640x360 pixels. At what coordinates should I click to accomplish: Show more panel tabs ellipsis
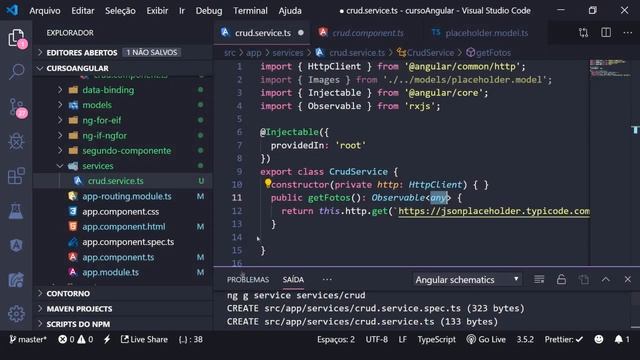click(x=327, y=280)
